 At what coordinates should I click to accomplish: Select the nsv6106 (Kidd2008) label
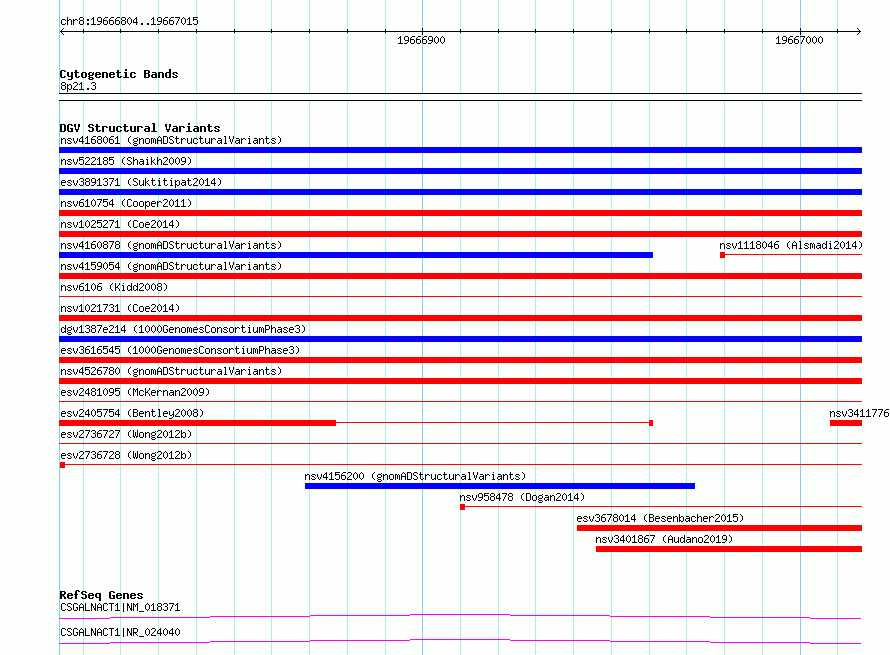tap(114, 287)
